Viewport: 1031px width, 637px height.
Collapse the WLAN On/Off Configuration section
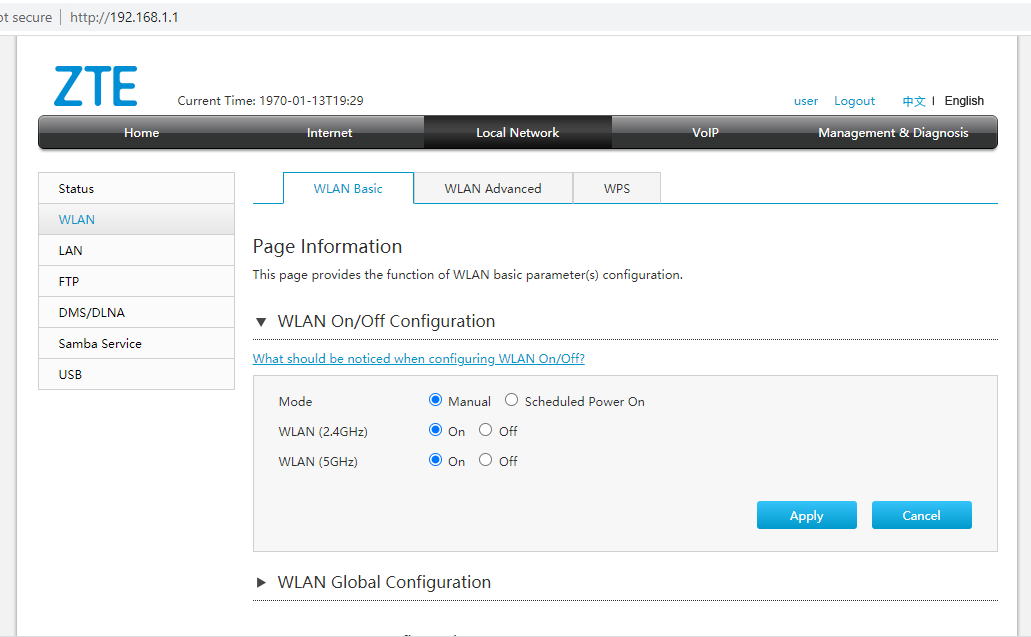tap(261, 321)
